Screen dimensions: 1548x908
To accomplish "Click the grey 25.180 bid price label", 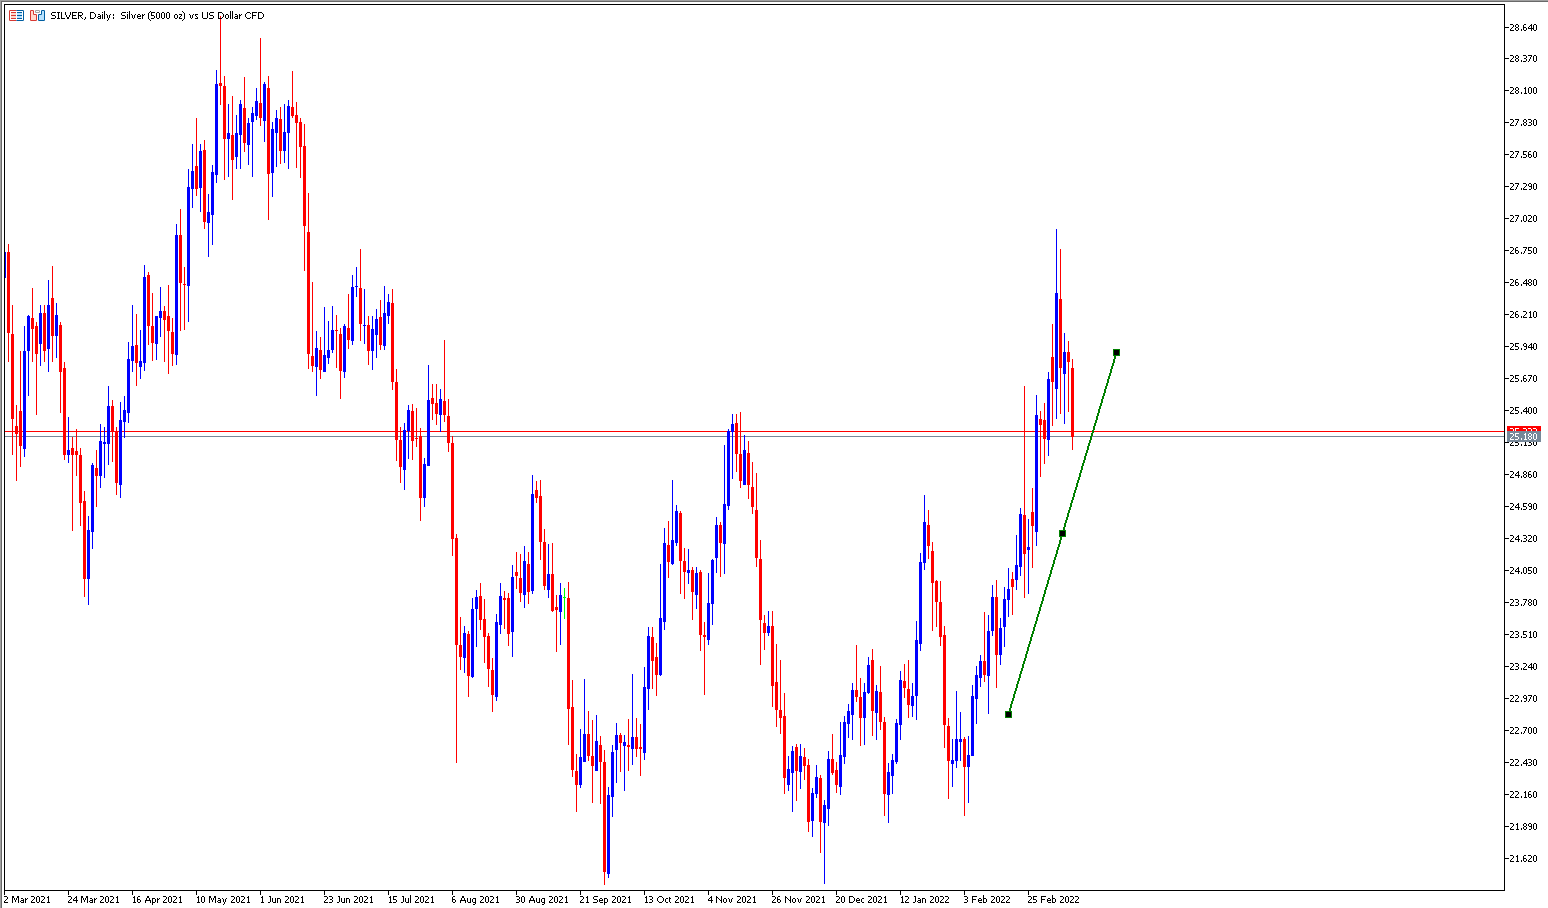I will [x=1524, y=437].
